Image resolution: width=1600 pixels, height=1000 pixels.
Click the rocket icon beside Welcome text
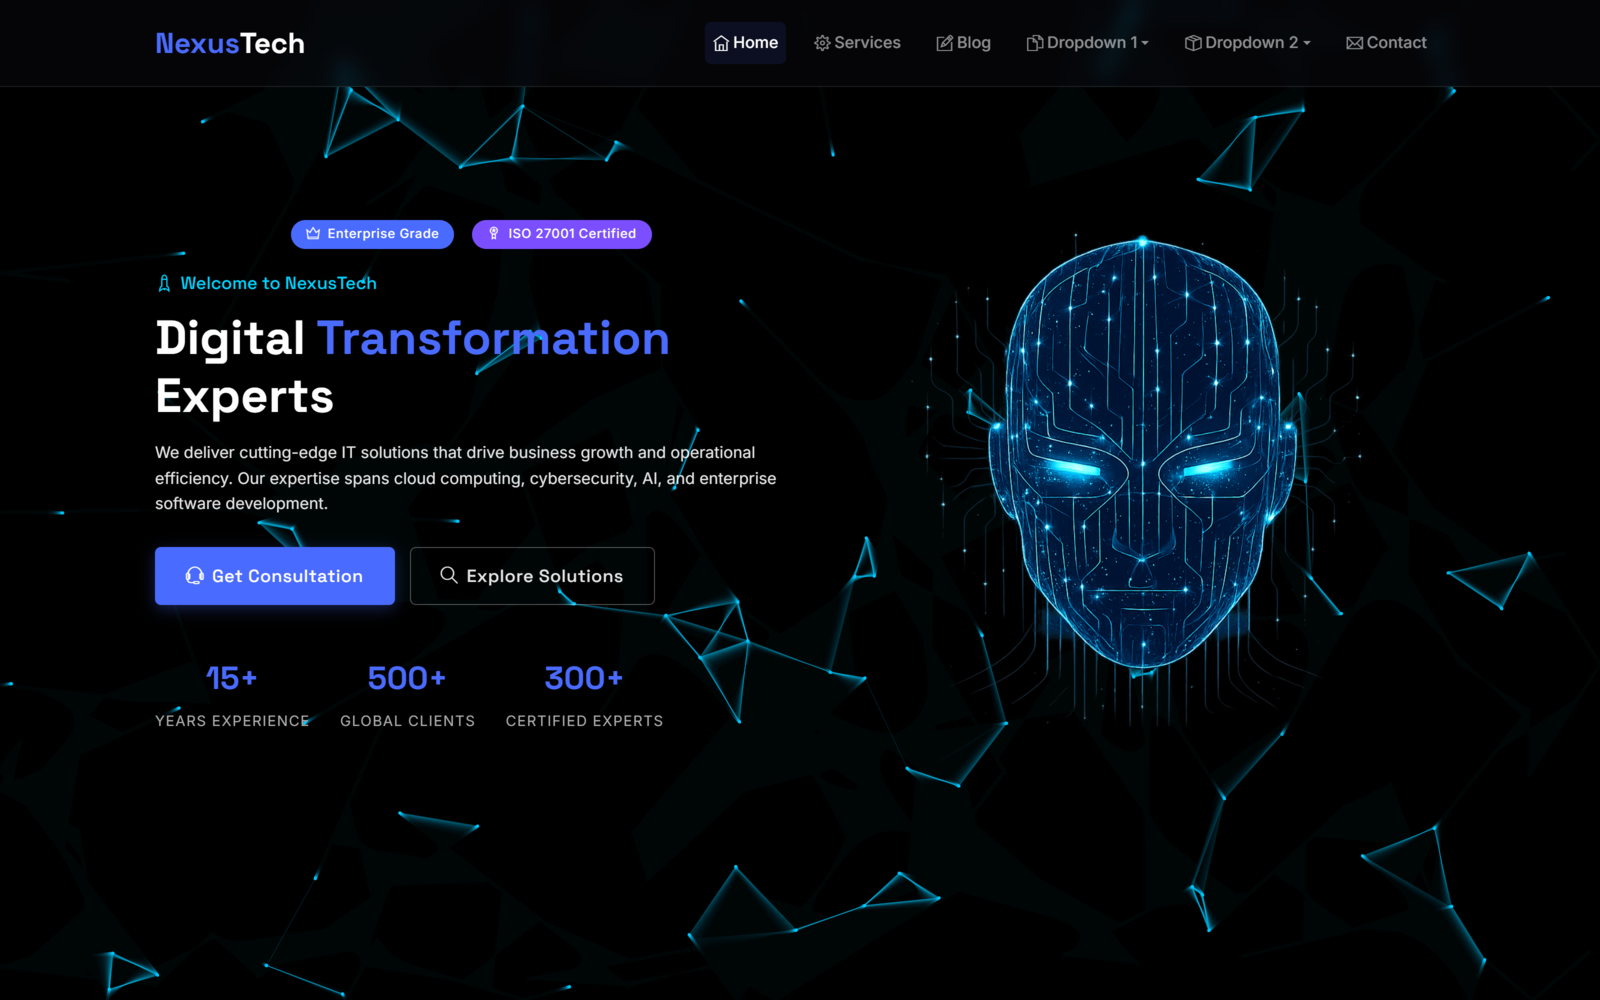164,284
